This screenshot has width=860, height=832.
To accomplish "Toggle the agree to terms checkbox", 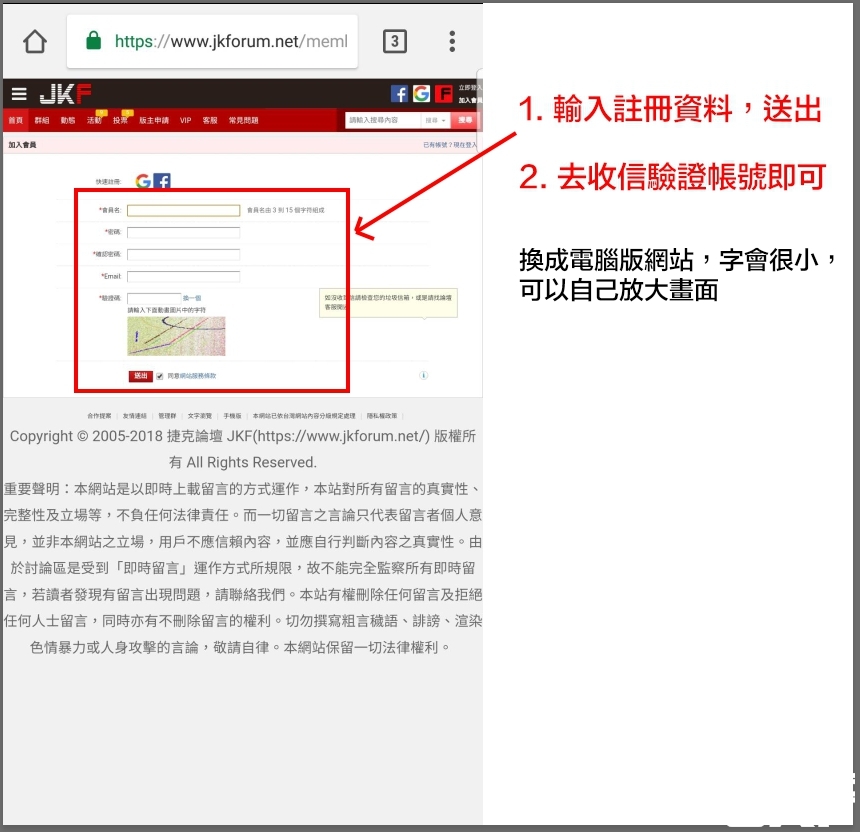I will click(x=160, y=376).
